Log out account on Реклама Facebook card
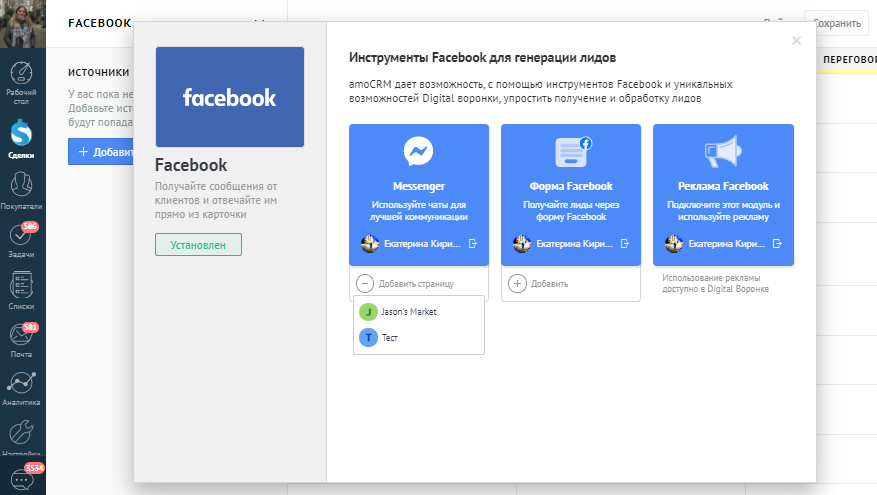This screenshot has width=877, height=495. click(777, 244)
